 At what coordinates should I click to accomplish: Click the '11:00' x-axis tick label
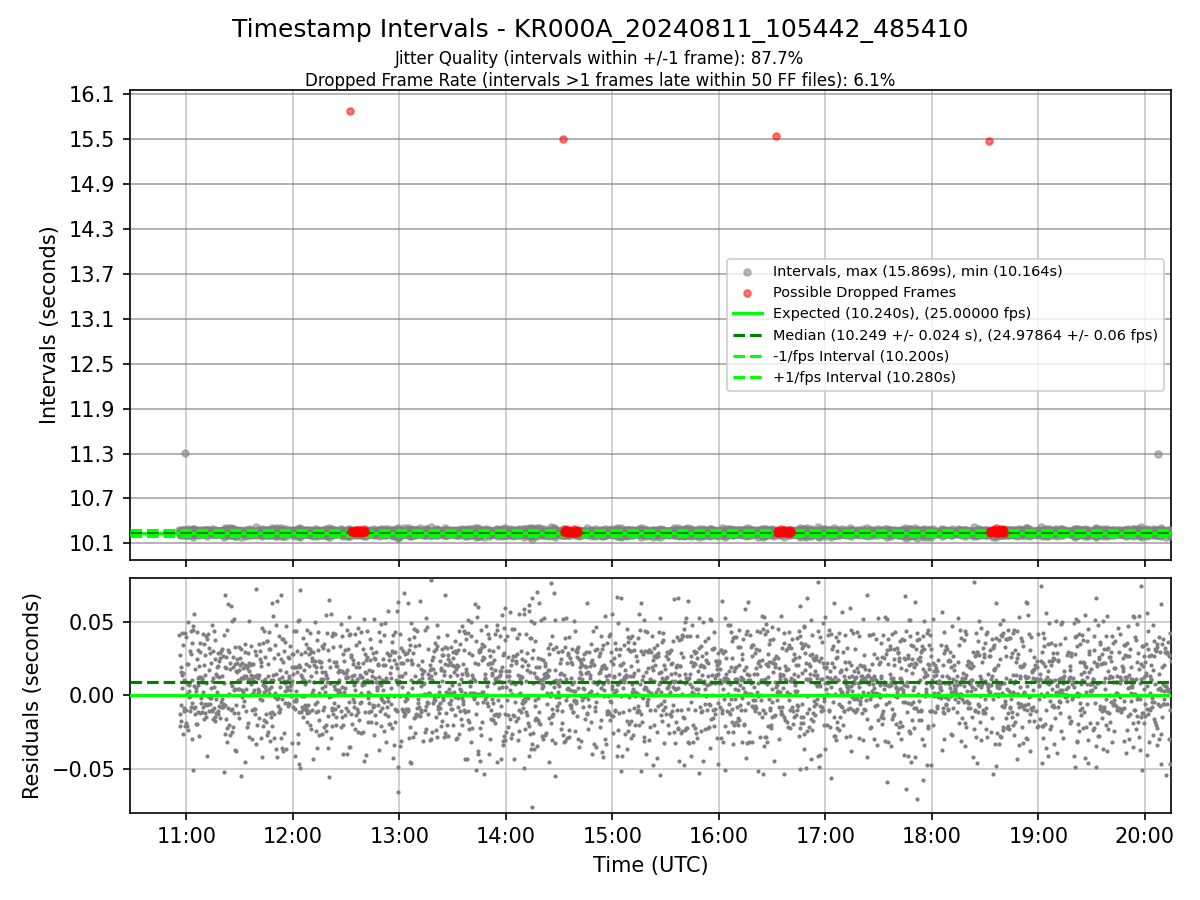click(186, 835)
